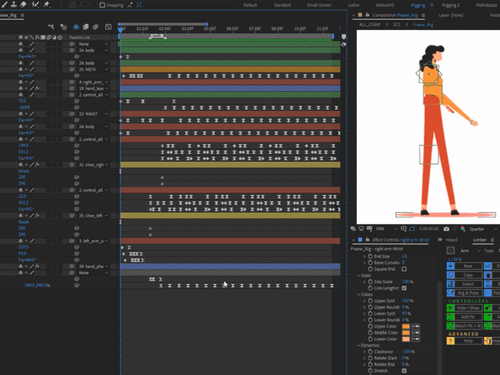This screenshot has width=500, height=375.
Task: Open the Upper Color swatch
Action: 406,326
